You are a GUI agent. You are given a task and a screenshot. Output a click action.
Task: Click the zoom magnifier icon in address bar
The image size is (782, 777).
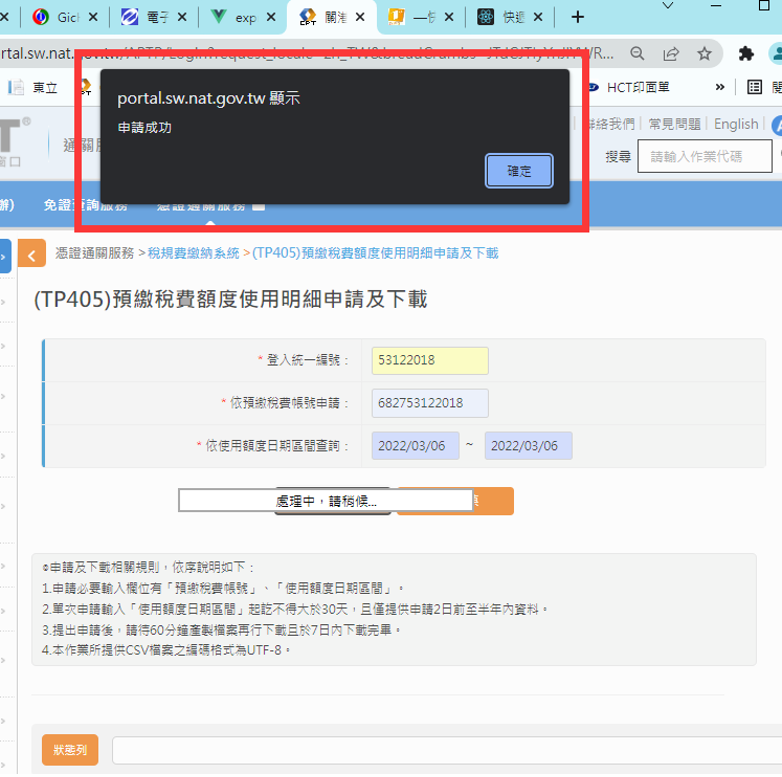point(637,54)
